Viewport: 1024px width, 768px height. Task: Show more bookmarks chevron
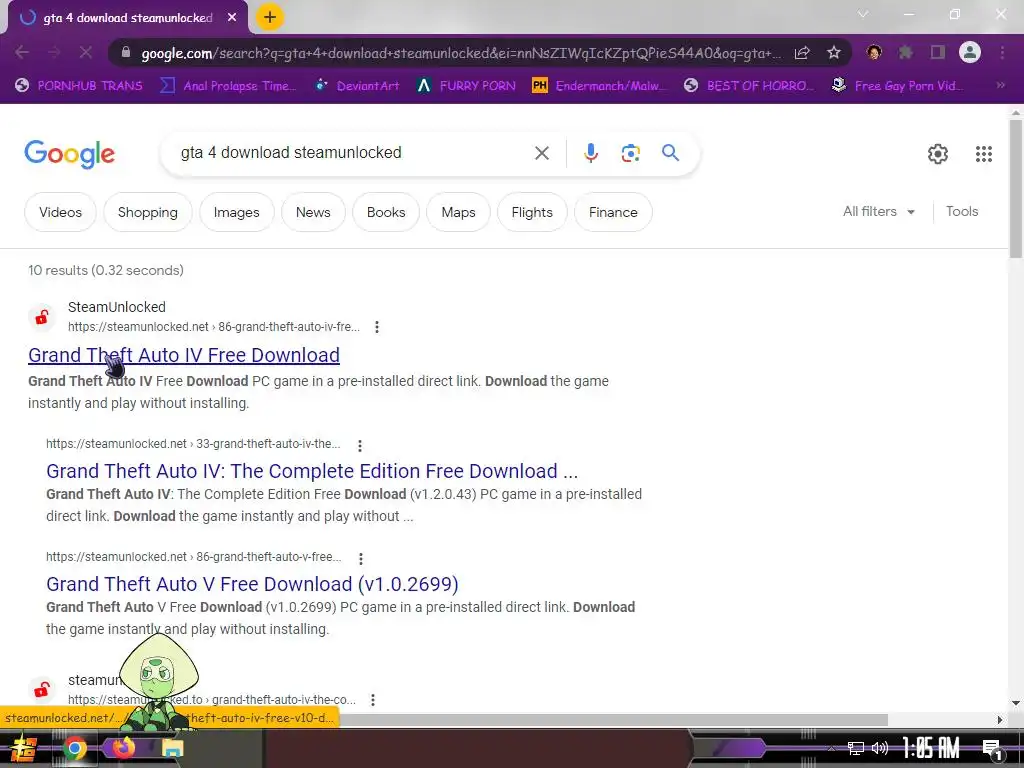pyautogui.click(x=1000, y=85)
